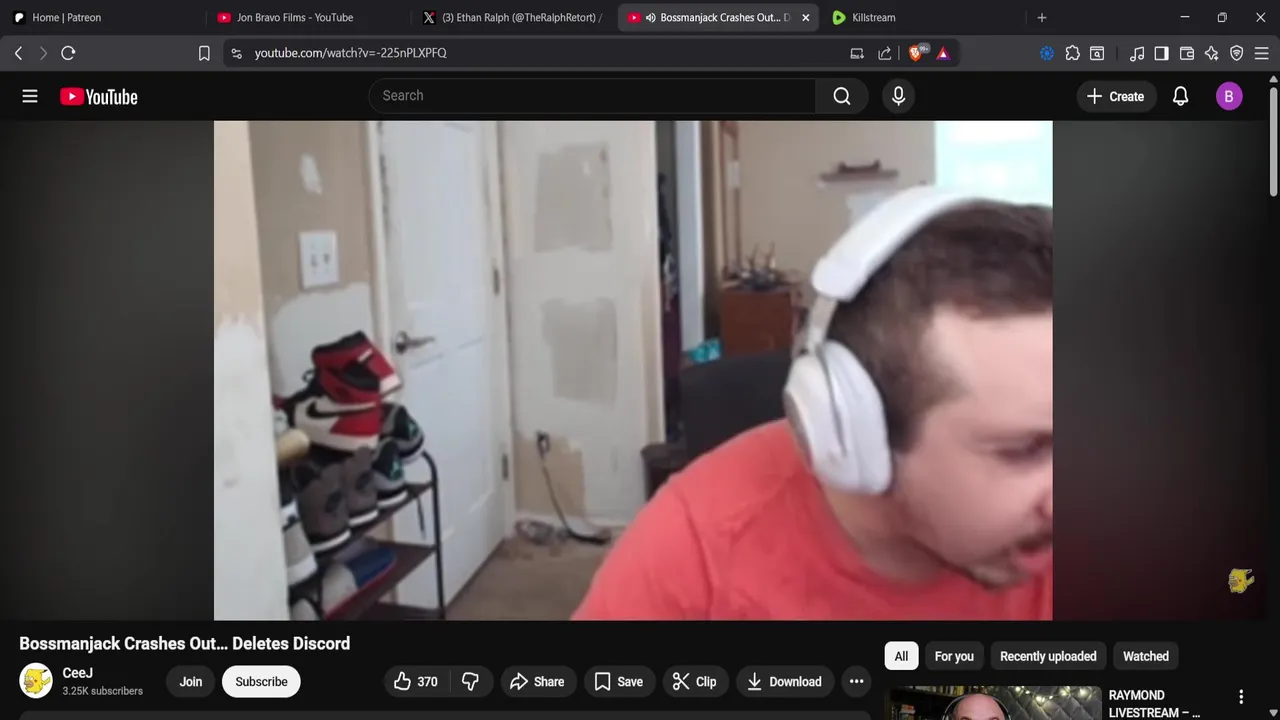The image size is (1280, 720).
Task: Close the Bossmanjack Crashes Out tab
Action: click(x=805, y=17)
